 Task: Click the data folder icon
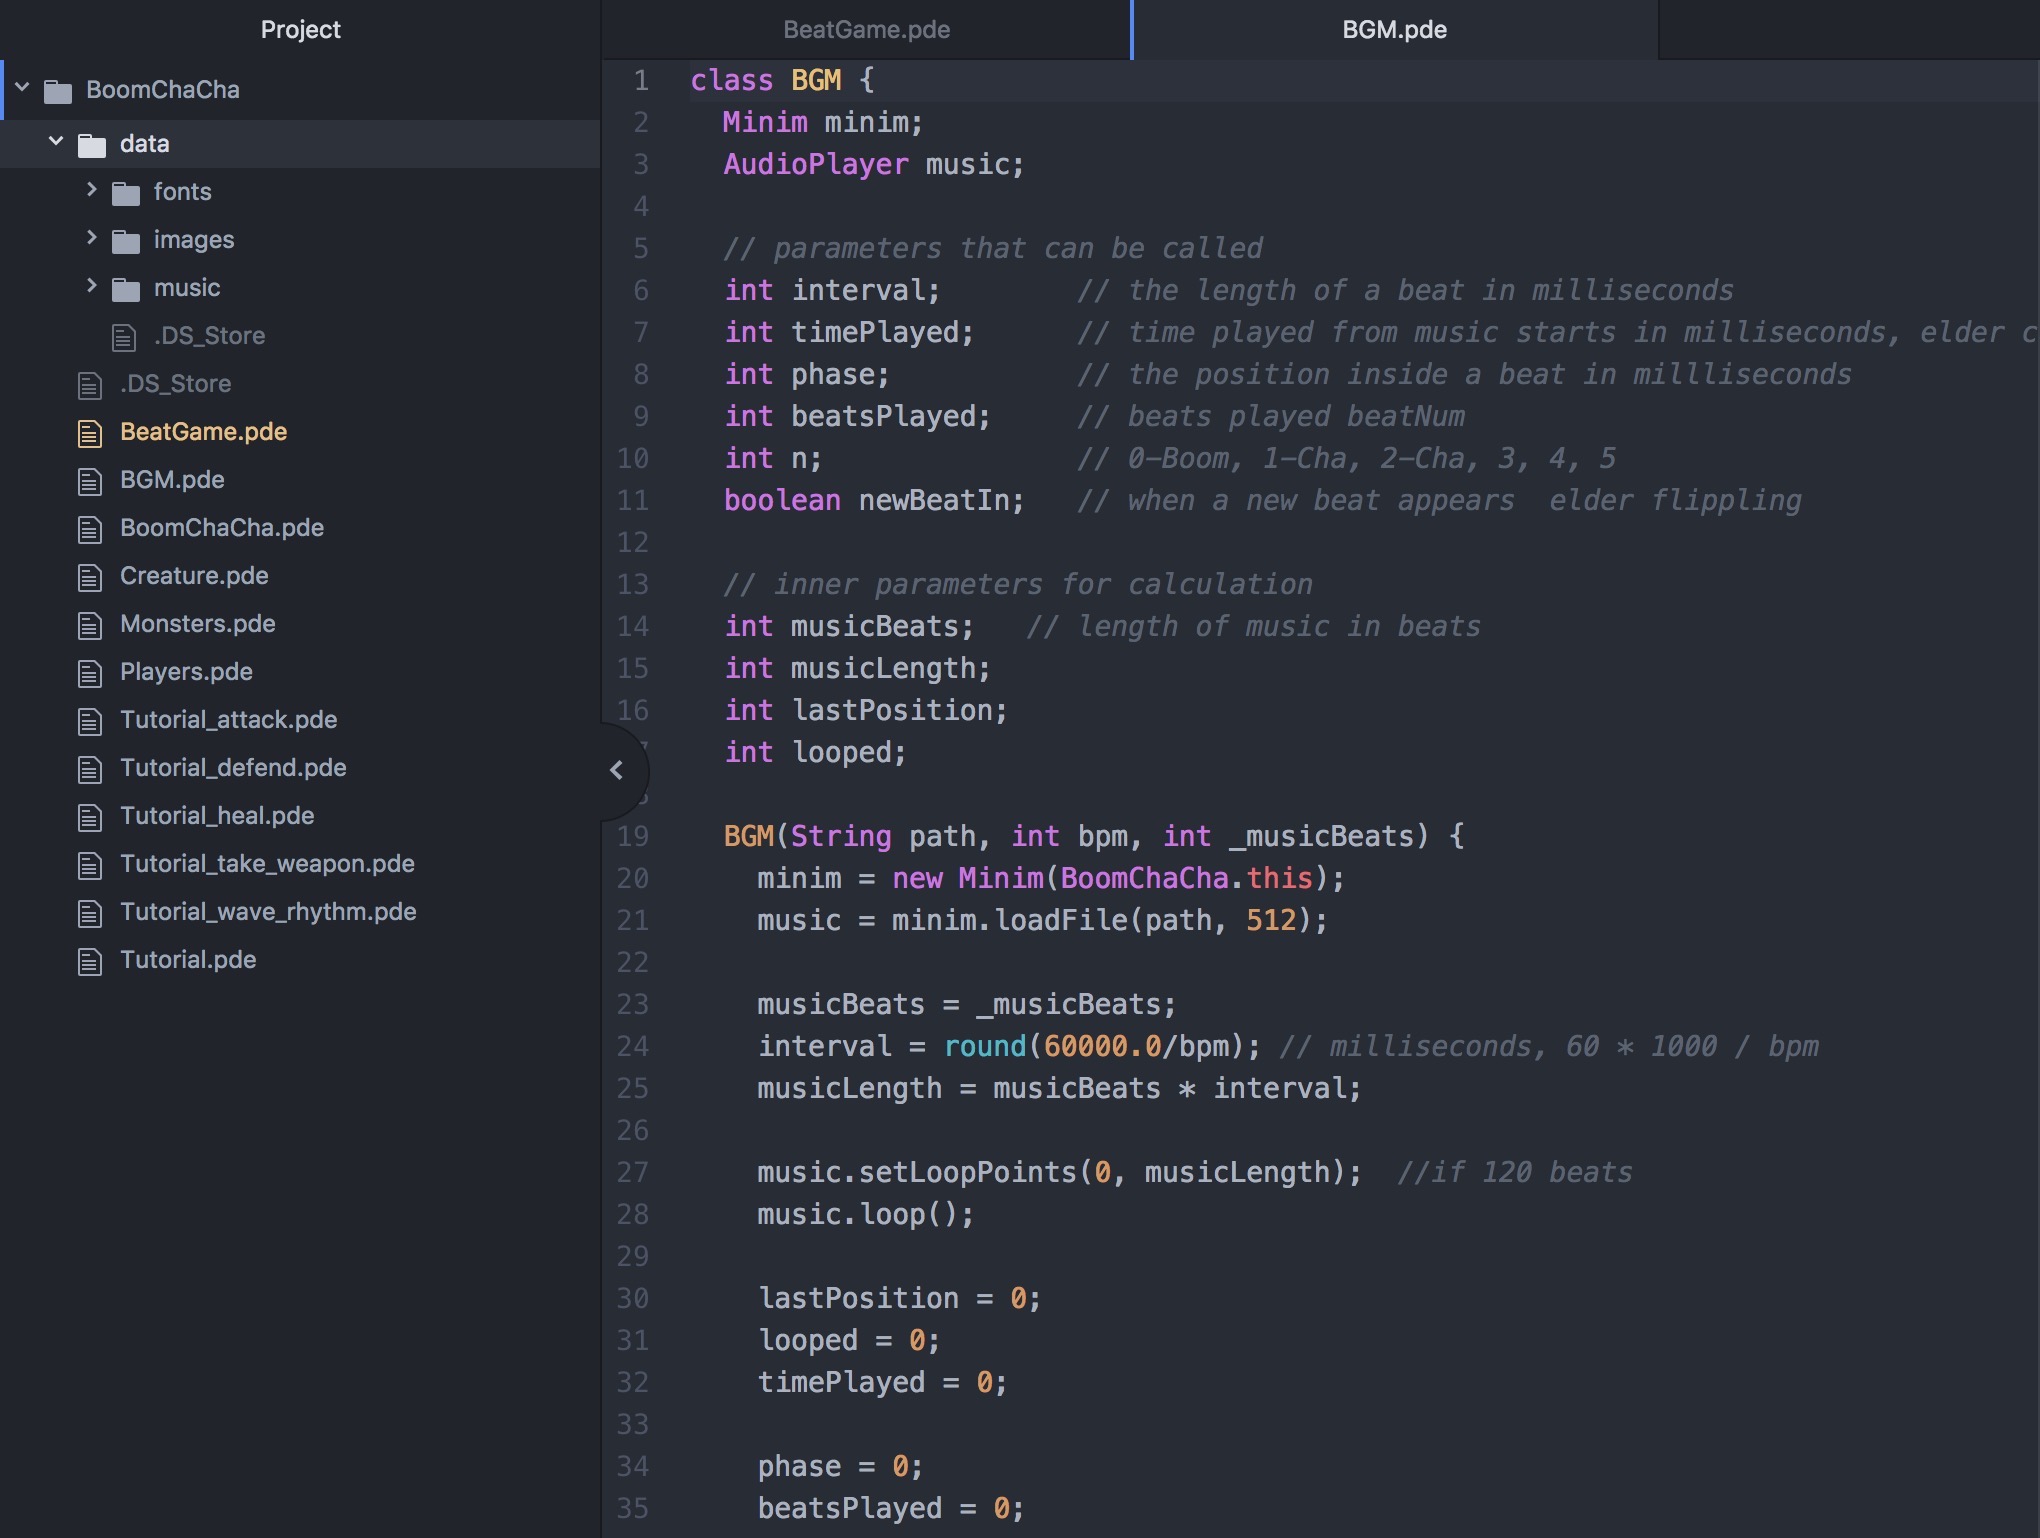pyautogui.click(x=92, y=145)
